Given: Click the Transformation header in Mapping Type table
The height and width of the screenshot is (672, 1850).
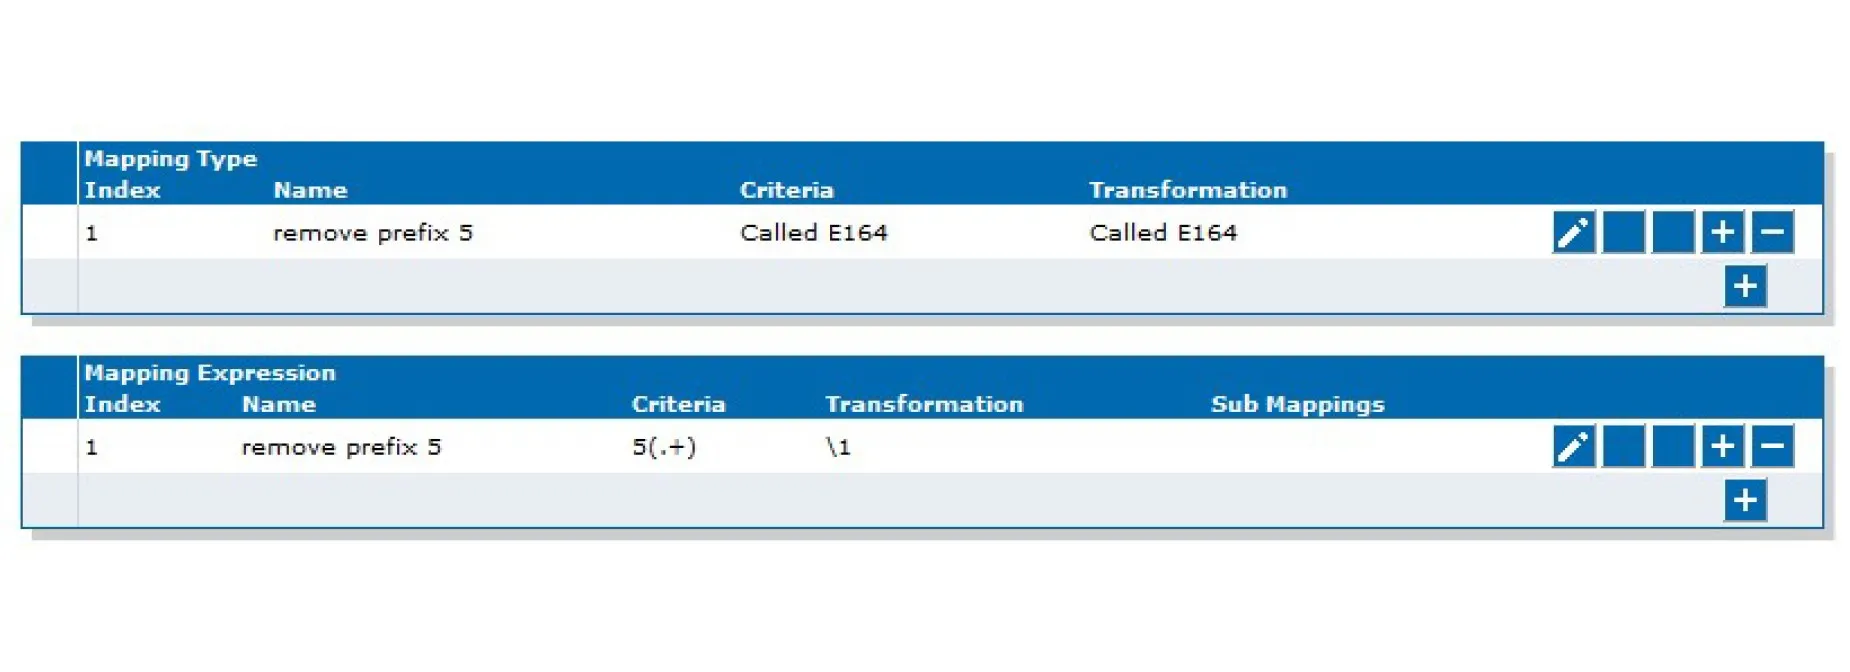Looking at the screenshot, I should 1187,190.
